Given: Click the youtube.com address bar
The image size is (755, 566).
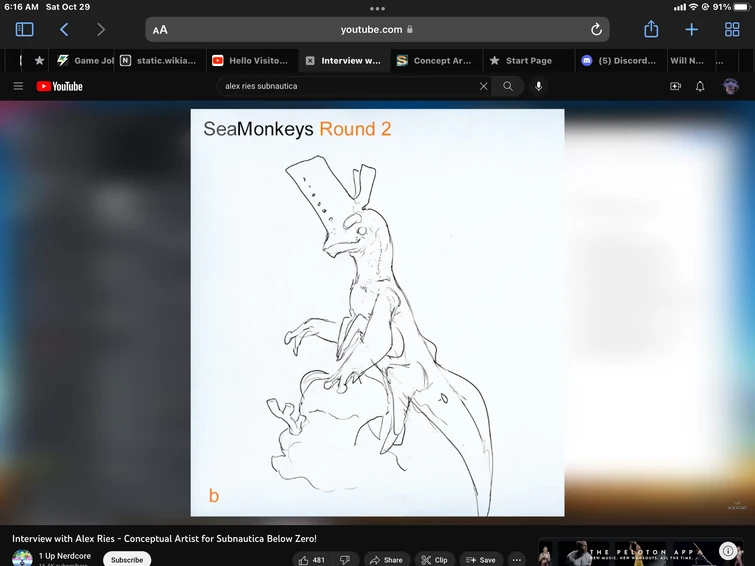Looking at the screenshot, I should click(377, 29).
